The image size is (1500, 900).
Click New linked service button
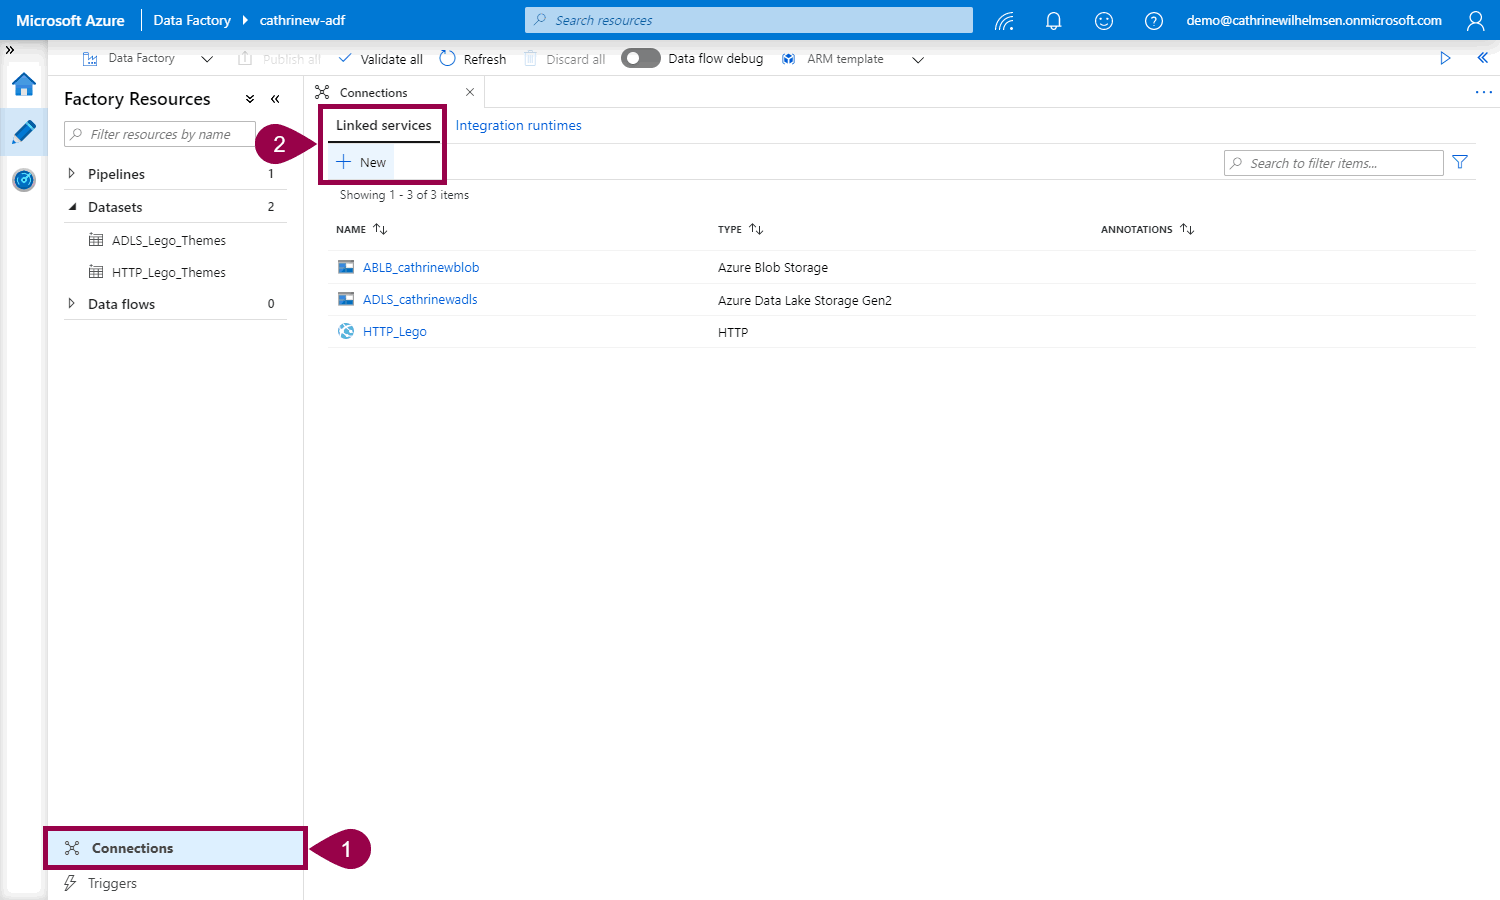(362, 162)
